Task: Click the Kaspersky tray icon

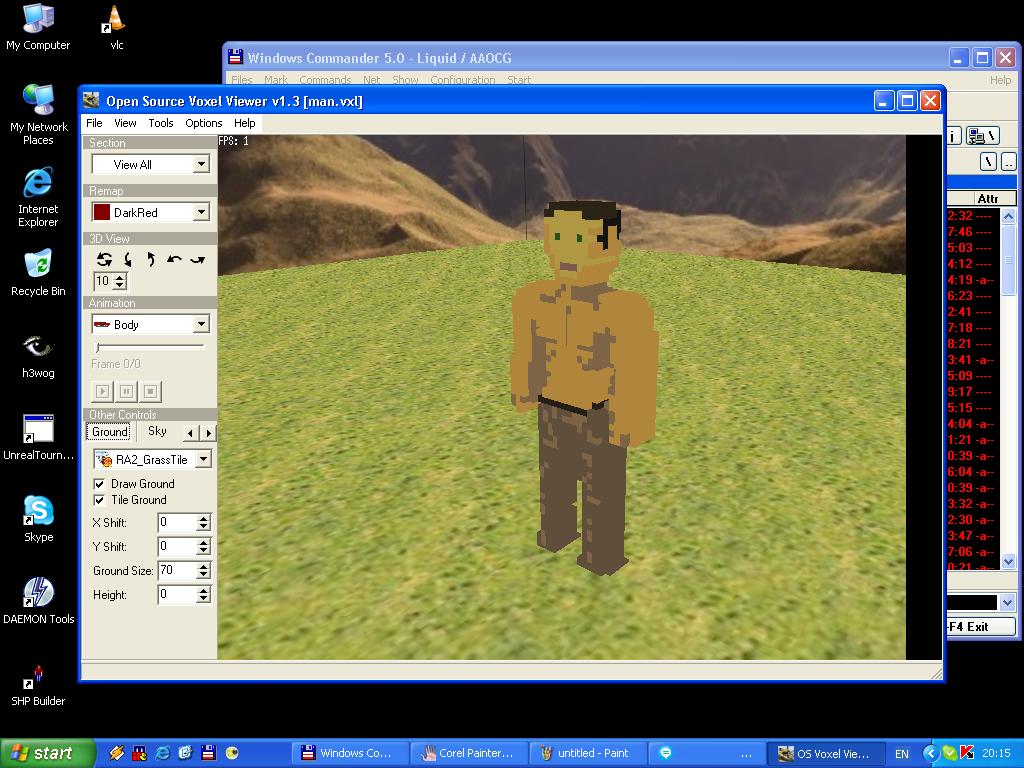Action: point(967,753)
